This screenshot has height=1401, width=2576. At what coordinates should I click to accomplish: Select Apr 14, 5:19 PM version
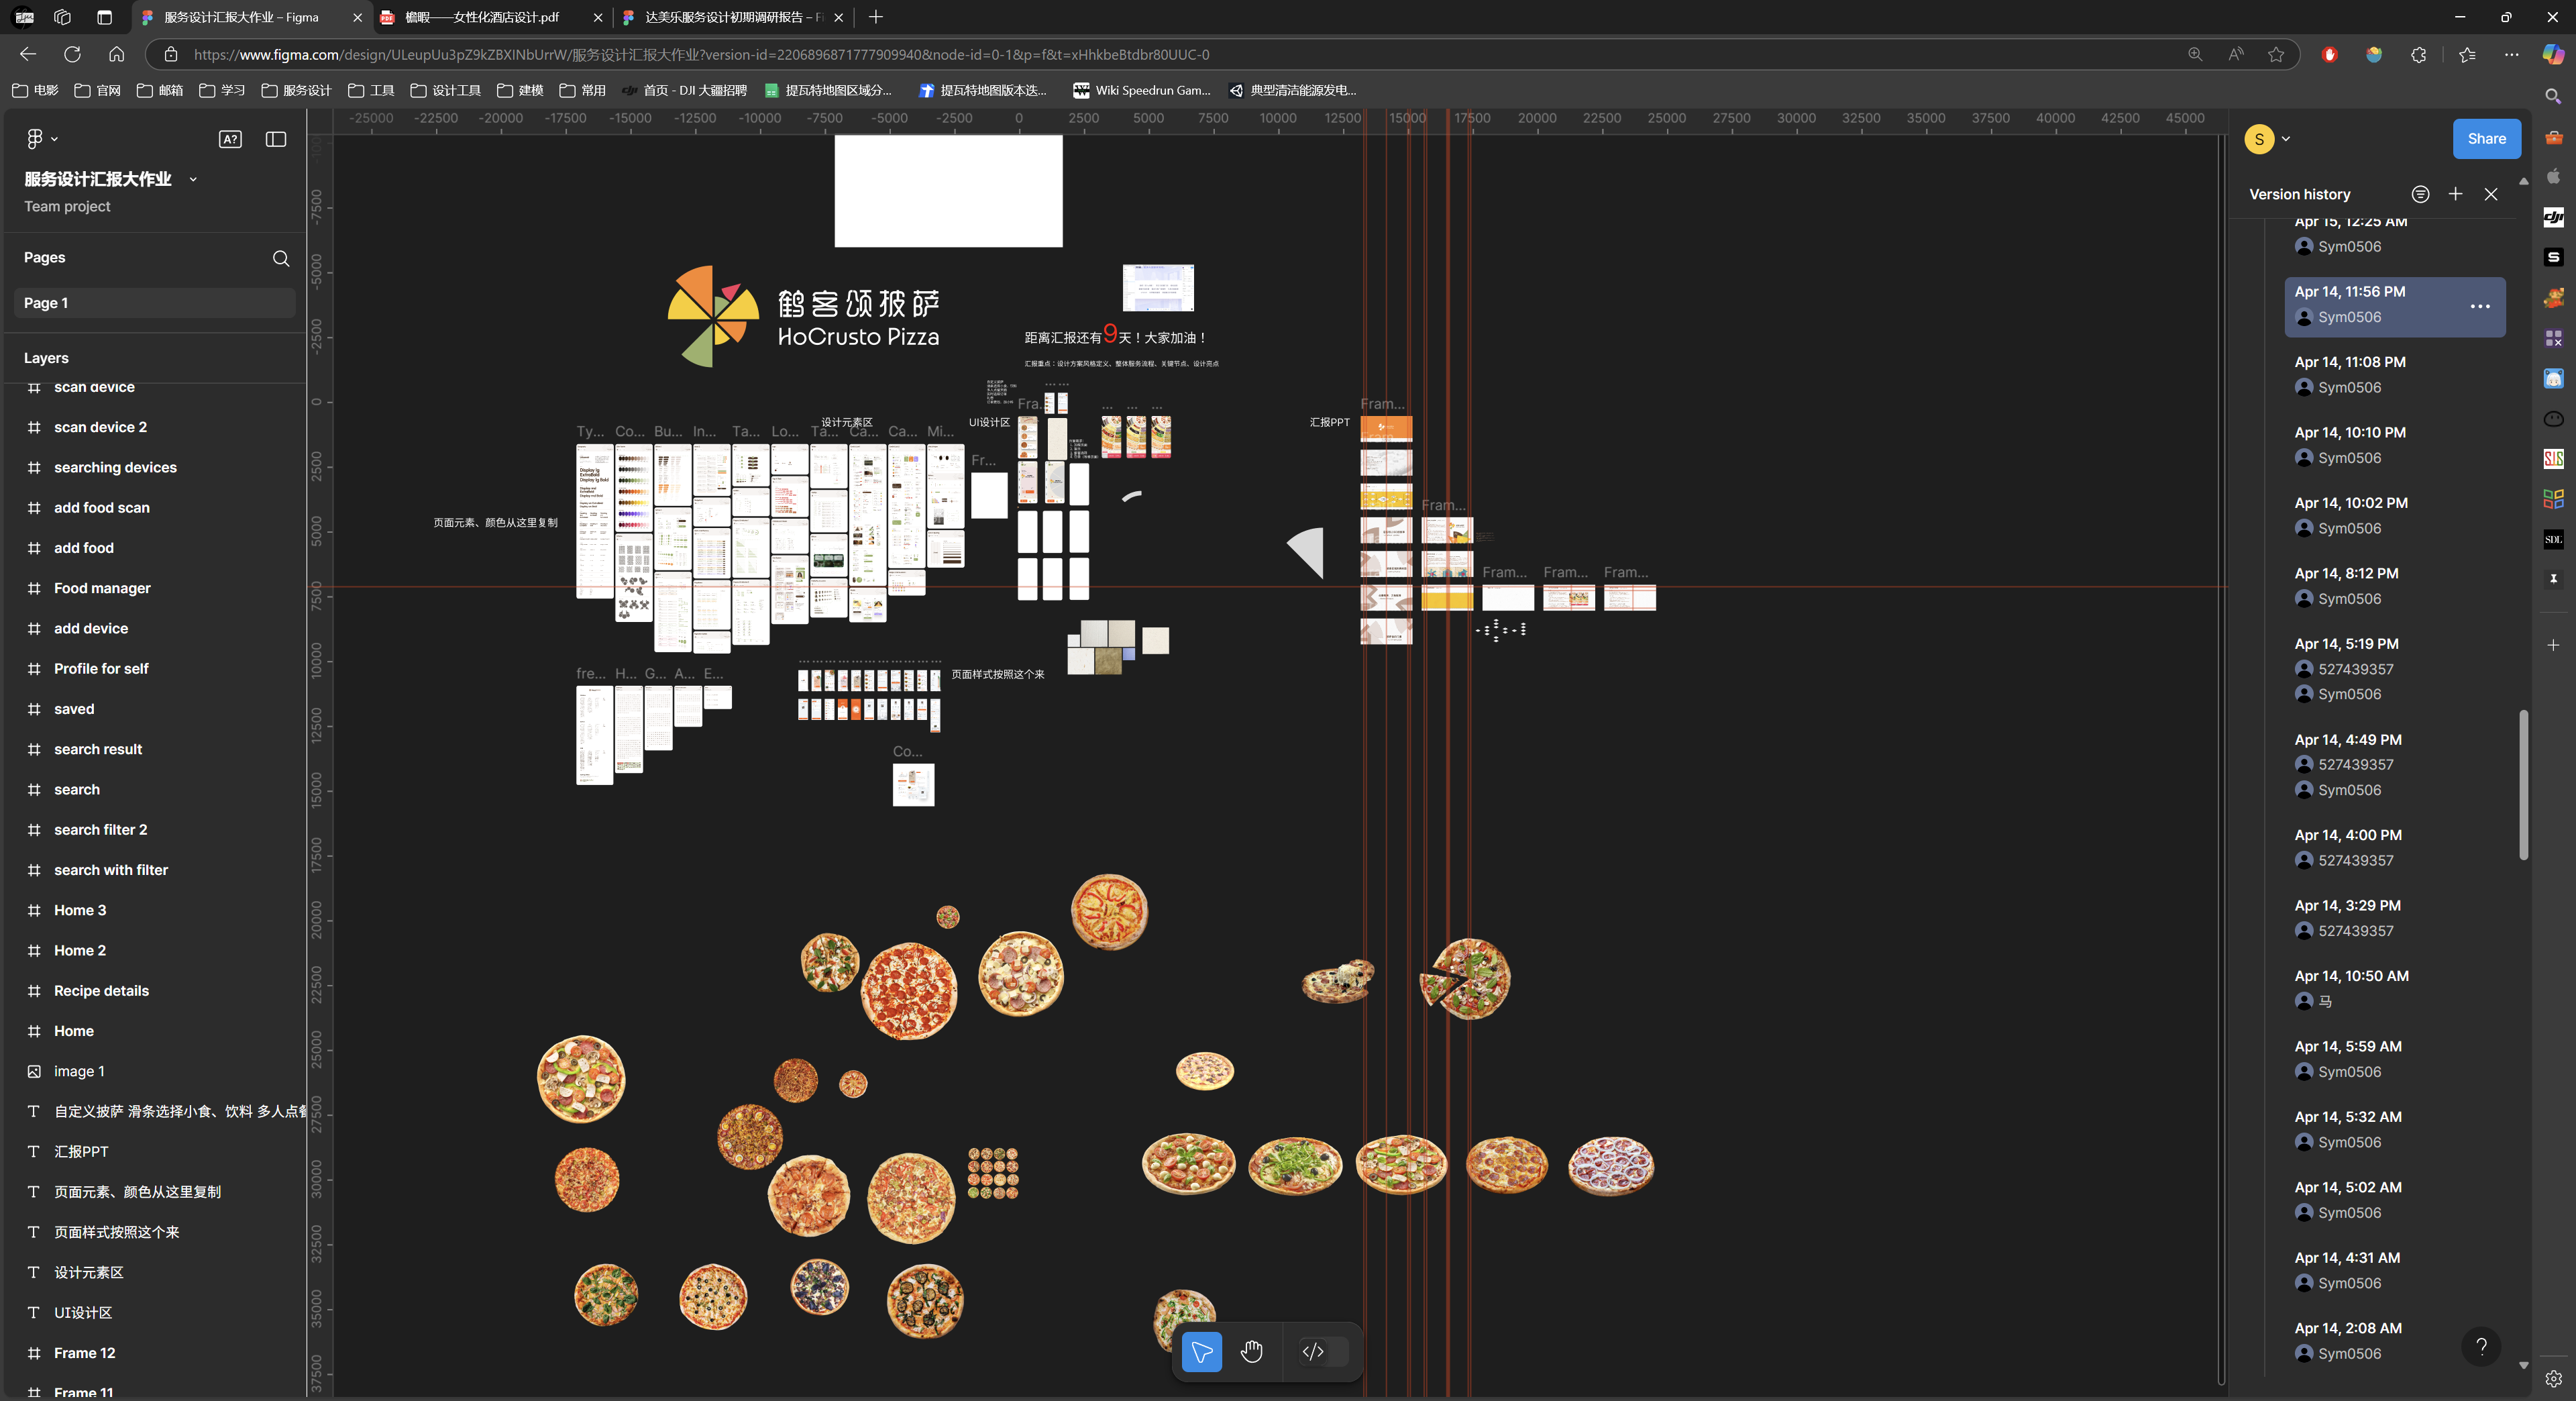tap(2395, 669)
